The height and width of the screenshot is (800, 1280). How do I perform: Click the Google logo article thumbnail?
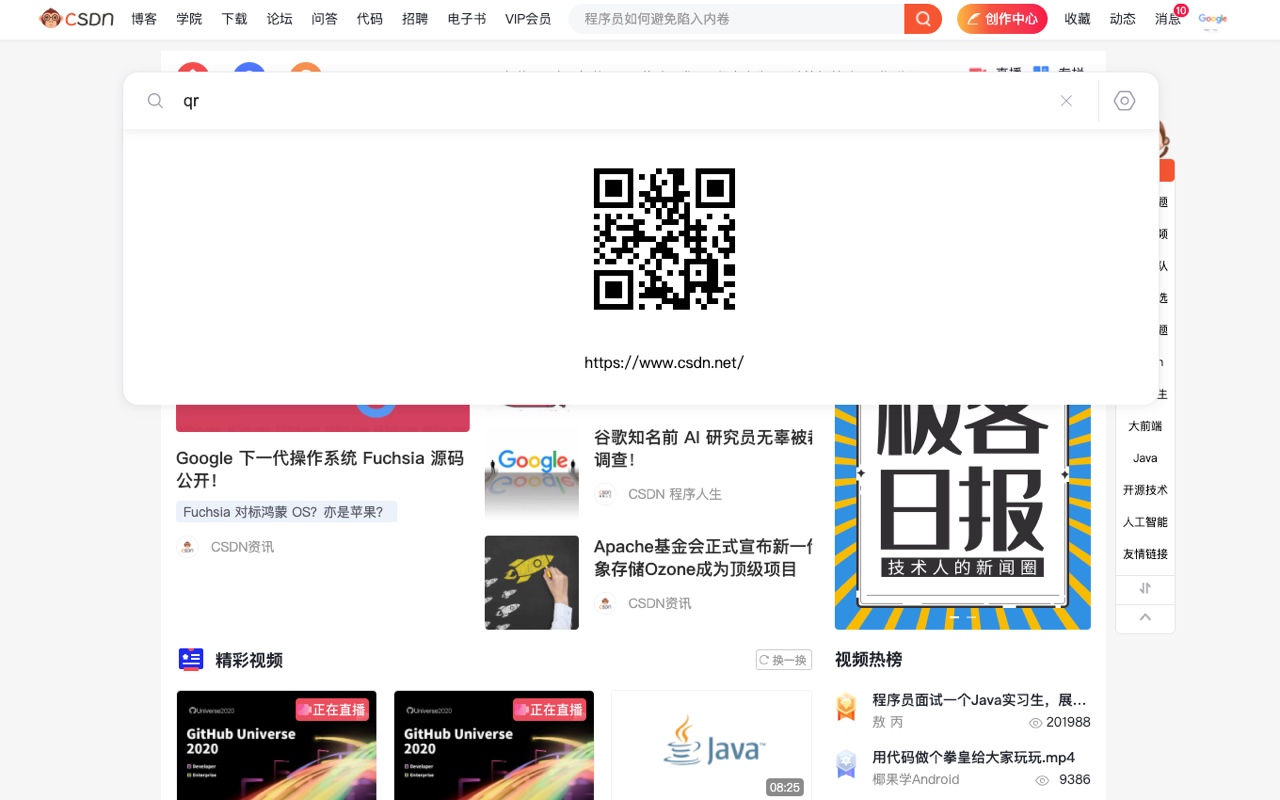pyautogui.click(x=531, y=474)
